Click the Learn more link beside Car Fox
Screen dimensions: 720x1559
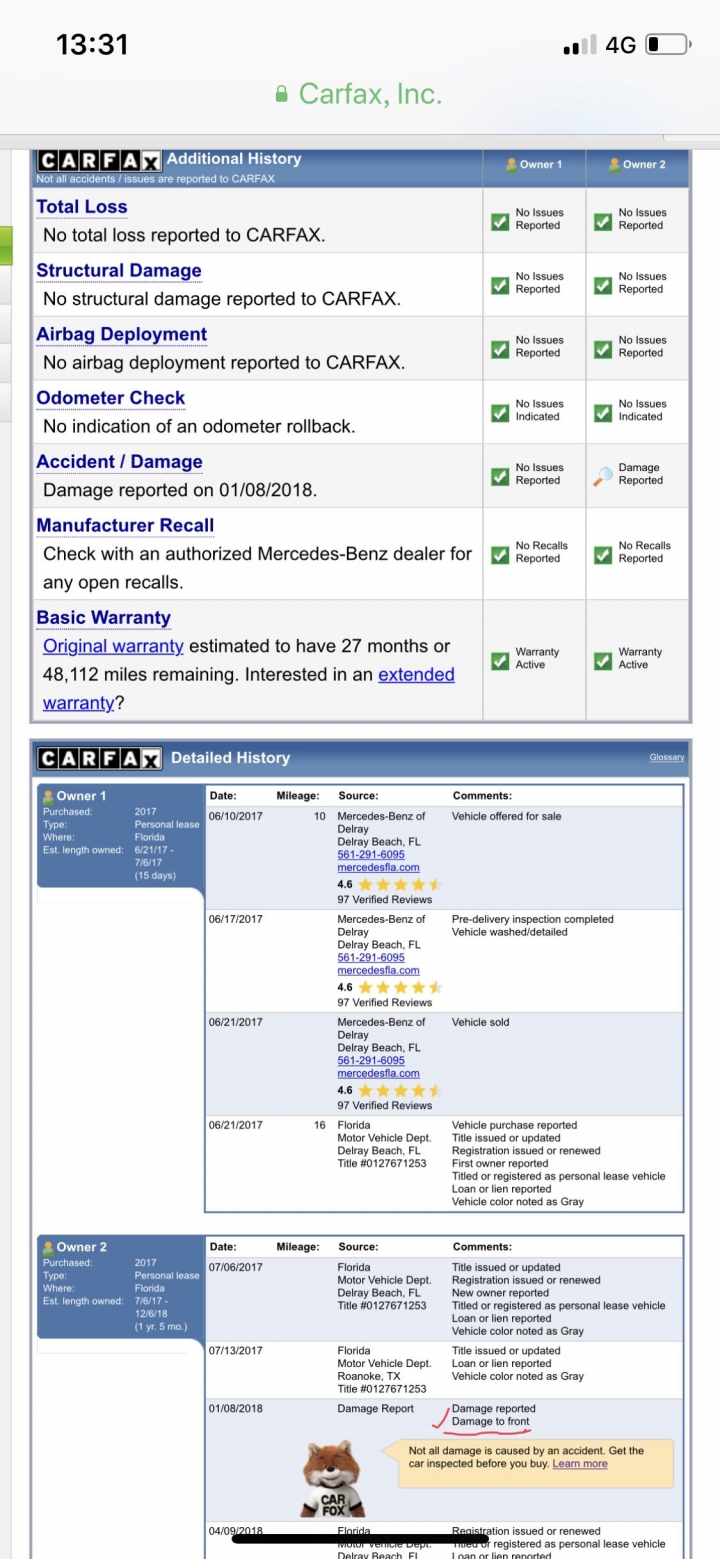(x=580, y=1464)
